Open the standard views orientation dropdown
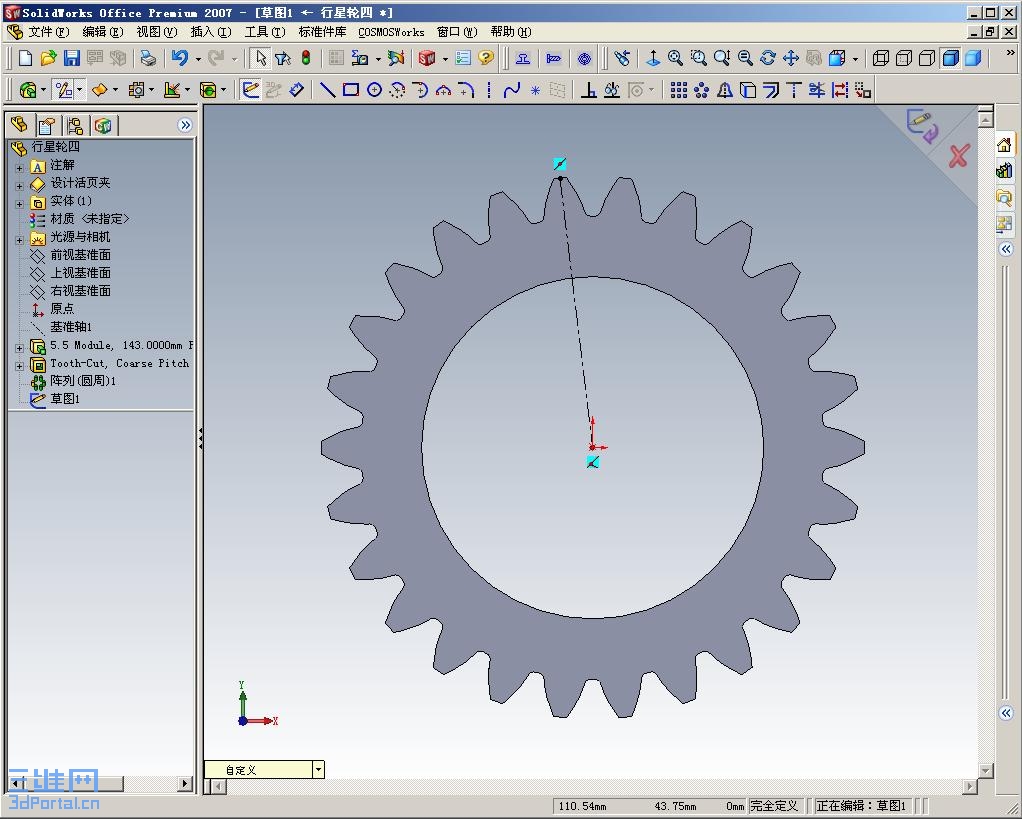Screen dimensions: 1022x819 pyautogui.click(x=855, y=59)
